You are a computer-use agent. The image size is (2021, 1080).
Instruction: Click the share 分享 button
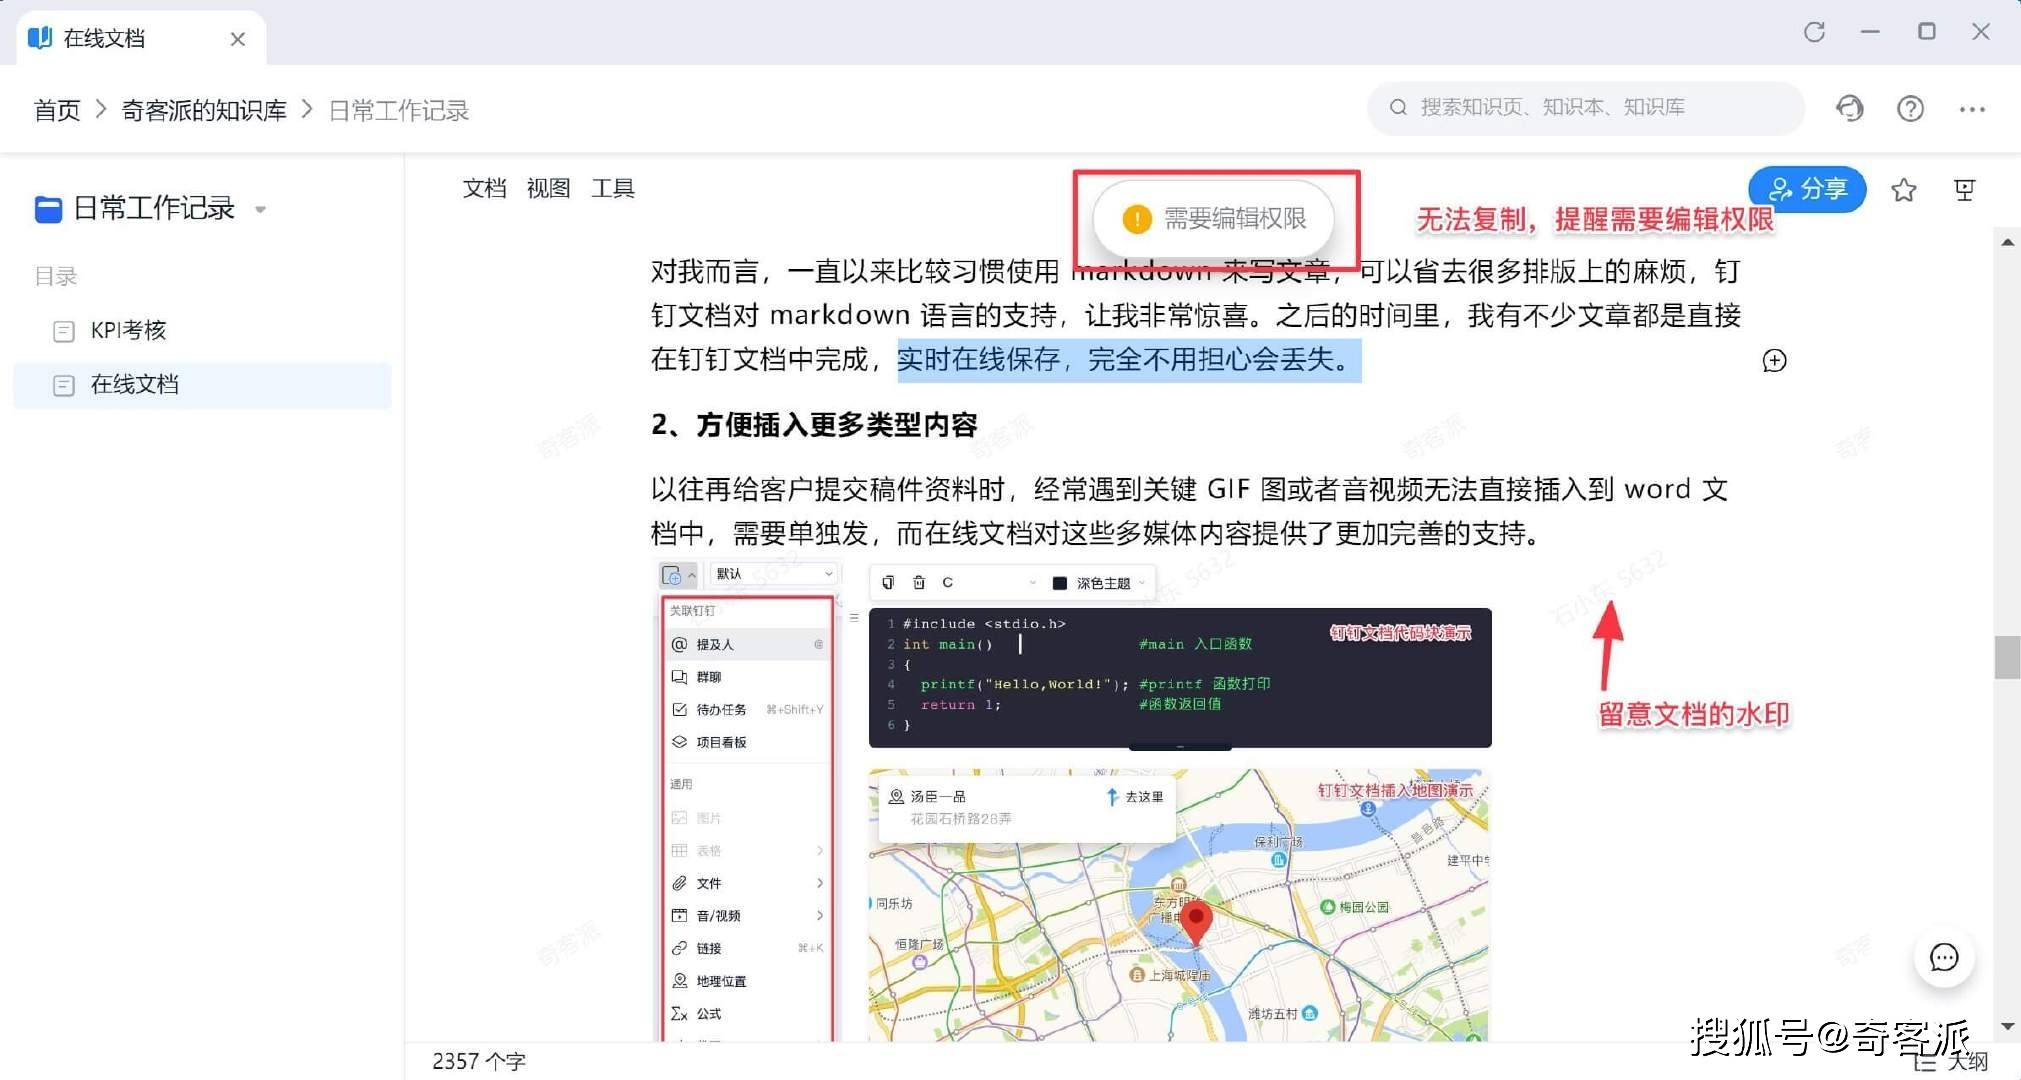[x=1807, y=189]
